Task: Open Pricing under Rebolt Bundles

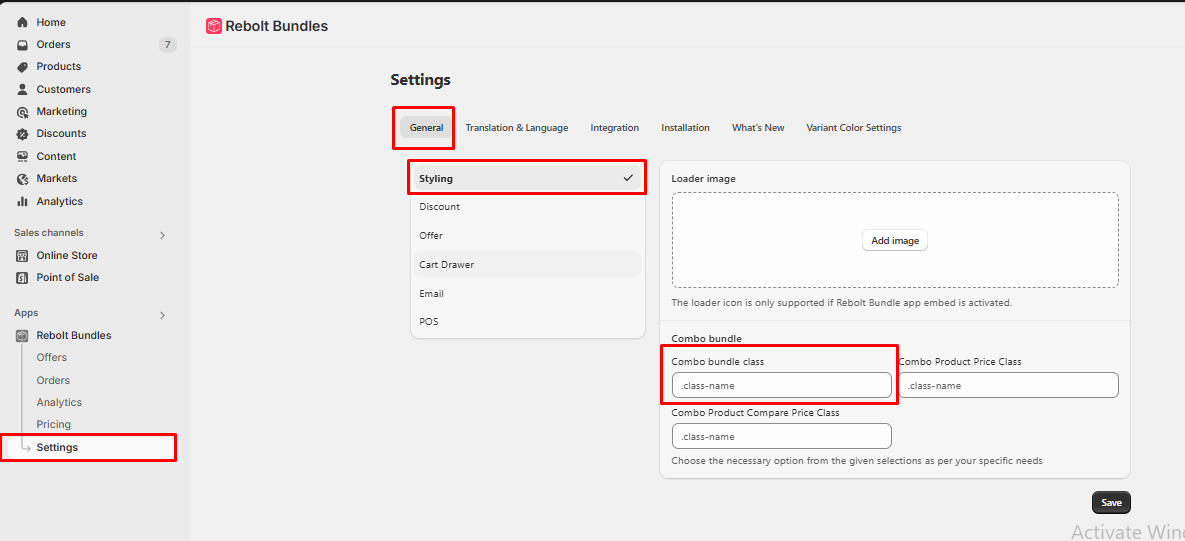Action: click(x=54, y=425)
